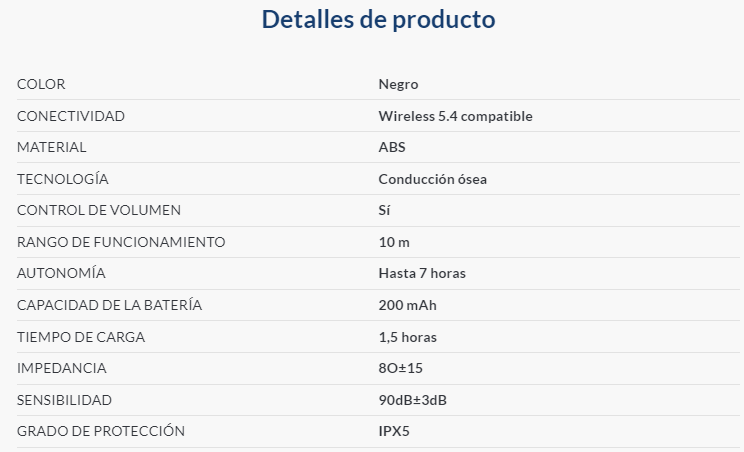Click the CAPACIDAD DE LA BATERÍA label
Image resolution: width=744 pixels, height=452 pixels.
point(110,305)
